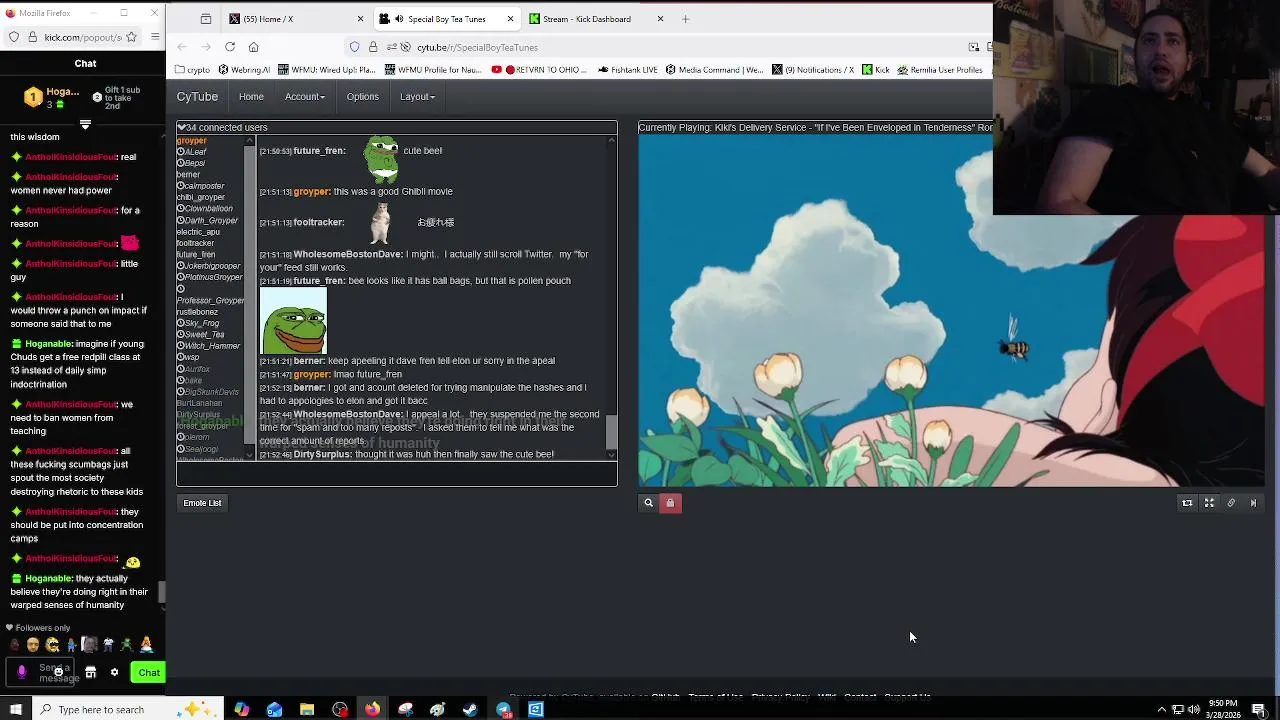The image size is (1280, 720).
Task: Open Remilia User Profiles bookmark
Action: tap(939, 70)
